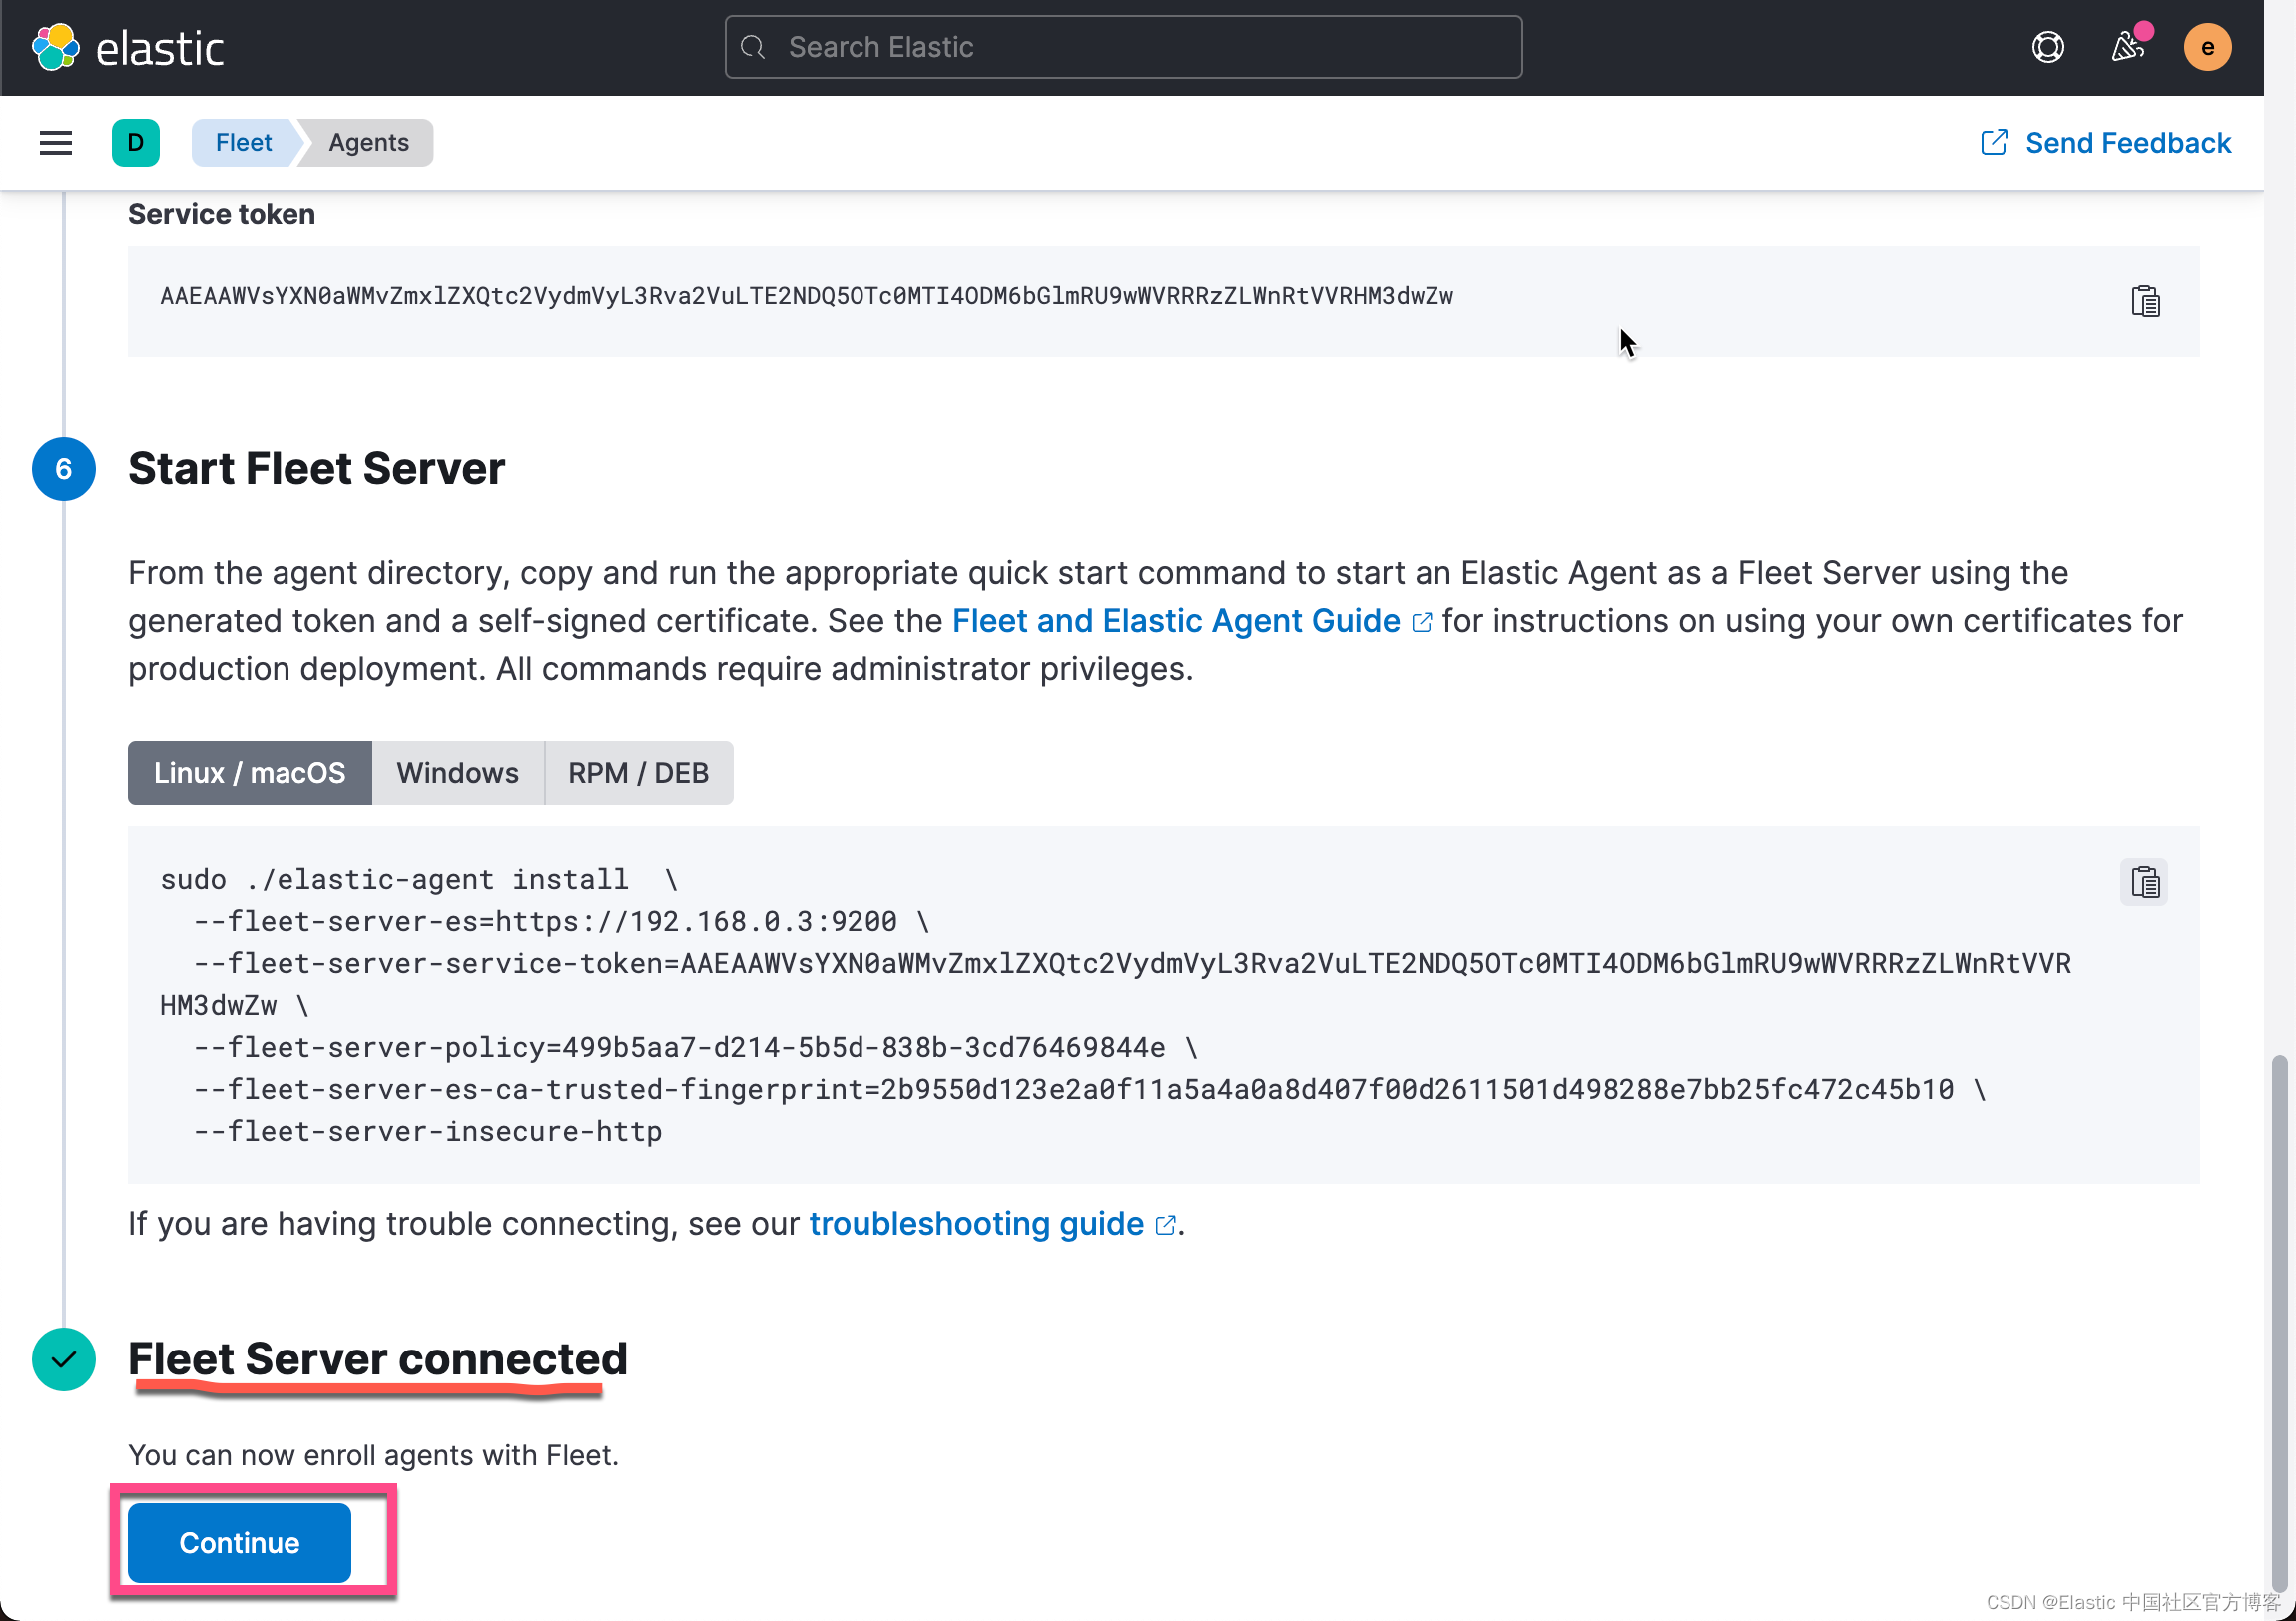Navigate to Fleet via the breadcrumb
Screen dimensions: 2296x1621
[243, 142]
